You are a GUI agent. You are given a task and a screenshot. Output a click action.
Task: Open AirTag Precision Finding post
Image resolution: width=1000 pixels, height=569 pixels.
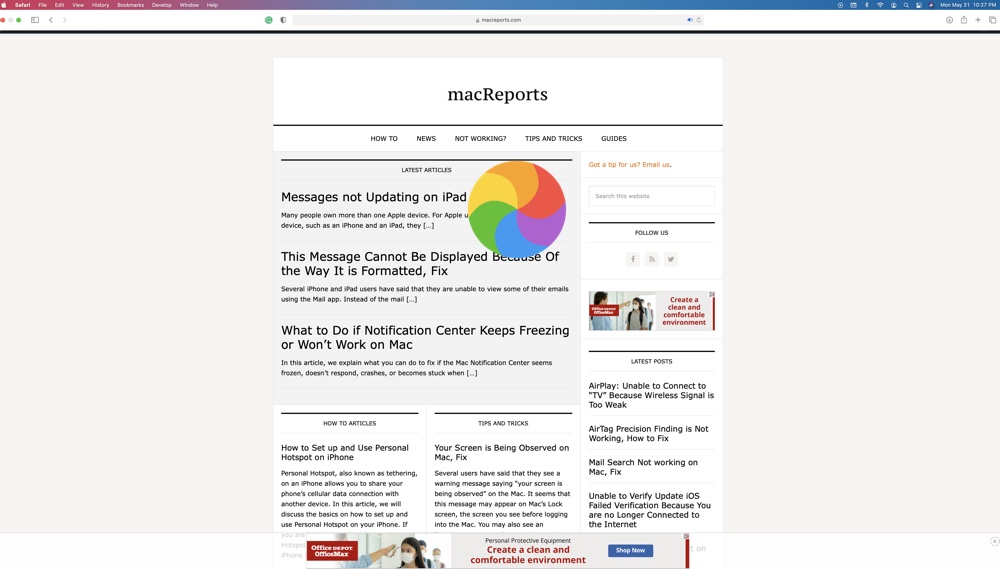(x=648, y=434)
